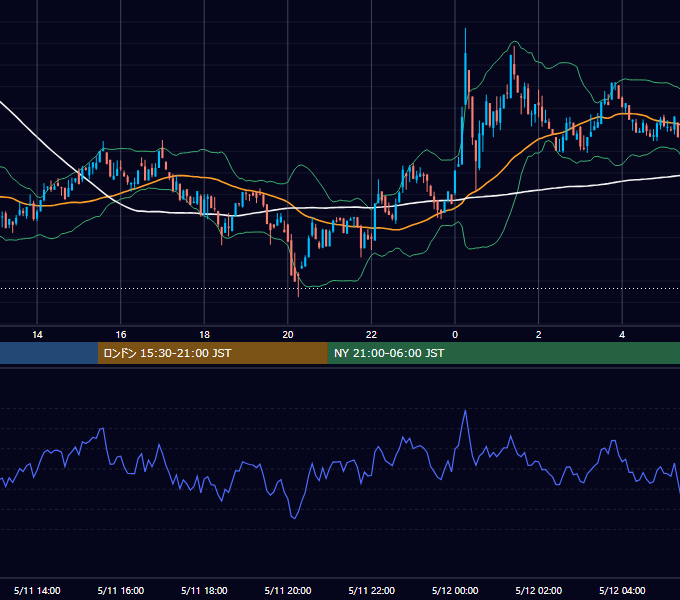Click the 5/11 18:00 date label
The height and width of the screenshot is (600, 680).
pos(204,590)
